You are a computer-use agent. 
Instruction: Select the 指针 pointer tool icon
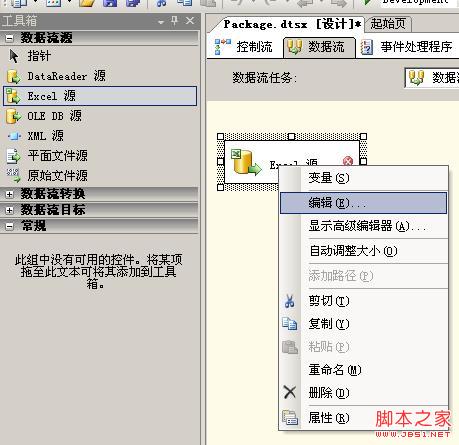point(14,56)
